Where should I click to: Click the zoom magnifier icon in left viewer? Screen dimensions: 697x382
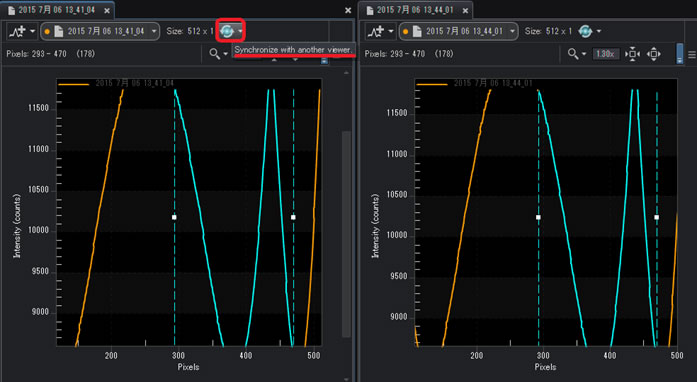pos(214,54)
